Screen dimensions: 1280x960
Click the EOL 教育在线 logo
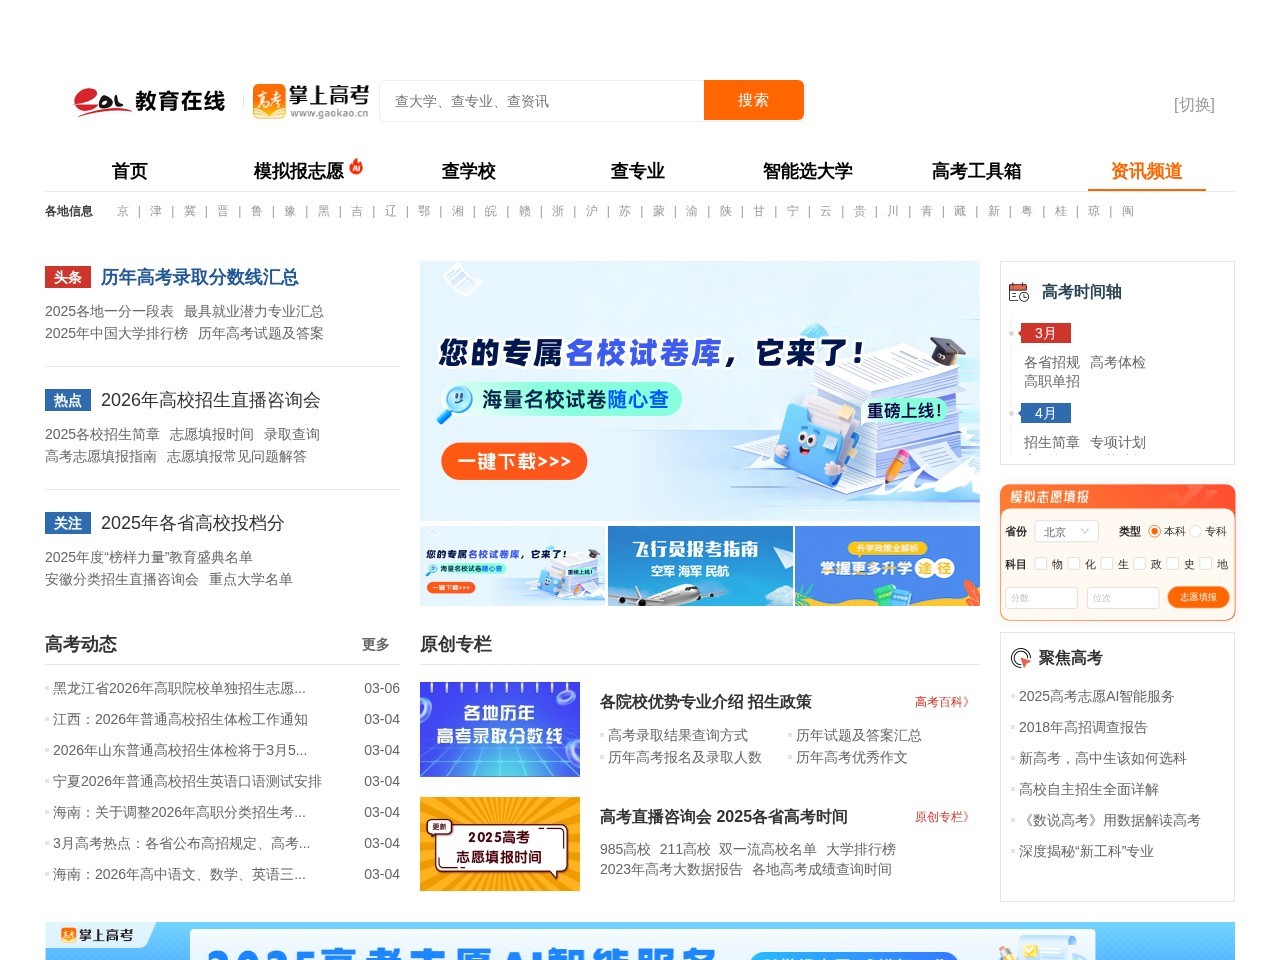click(148, 100)
